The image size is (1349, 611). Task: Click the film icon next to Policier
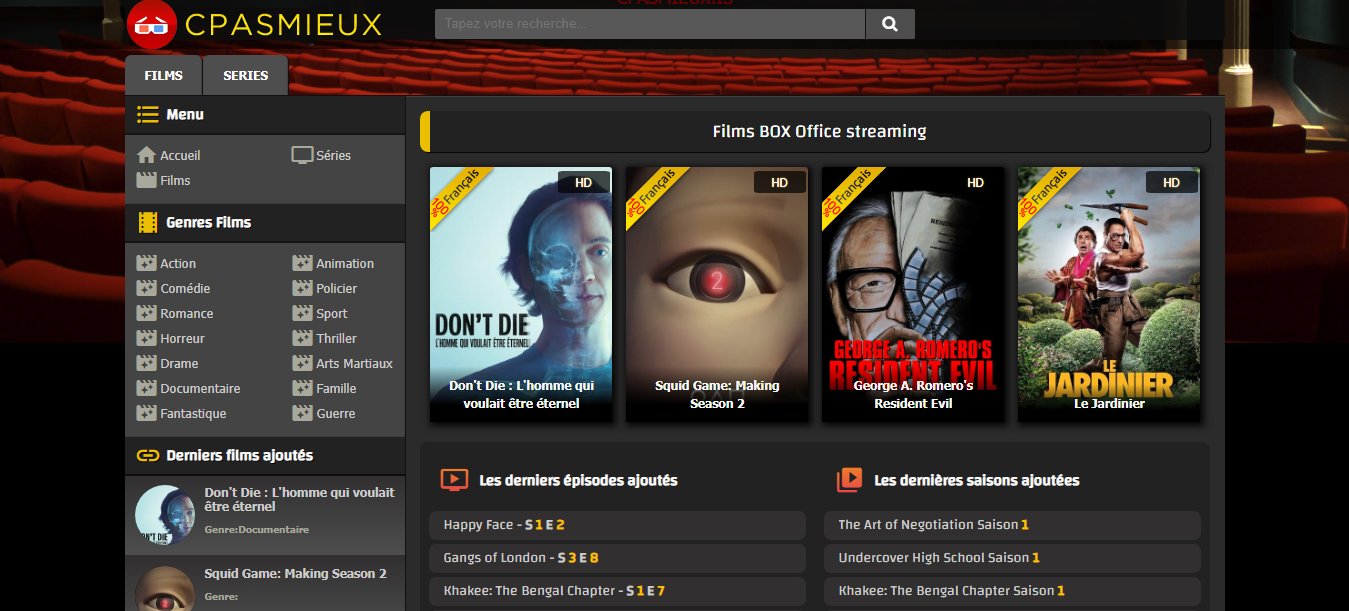302,288
